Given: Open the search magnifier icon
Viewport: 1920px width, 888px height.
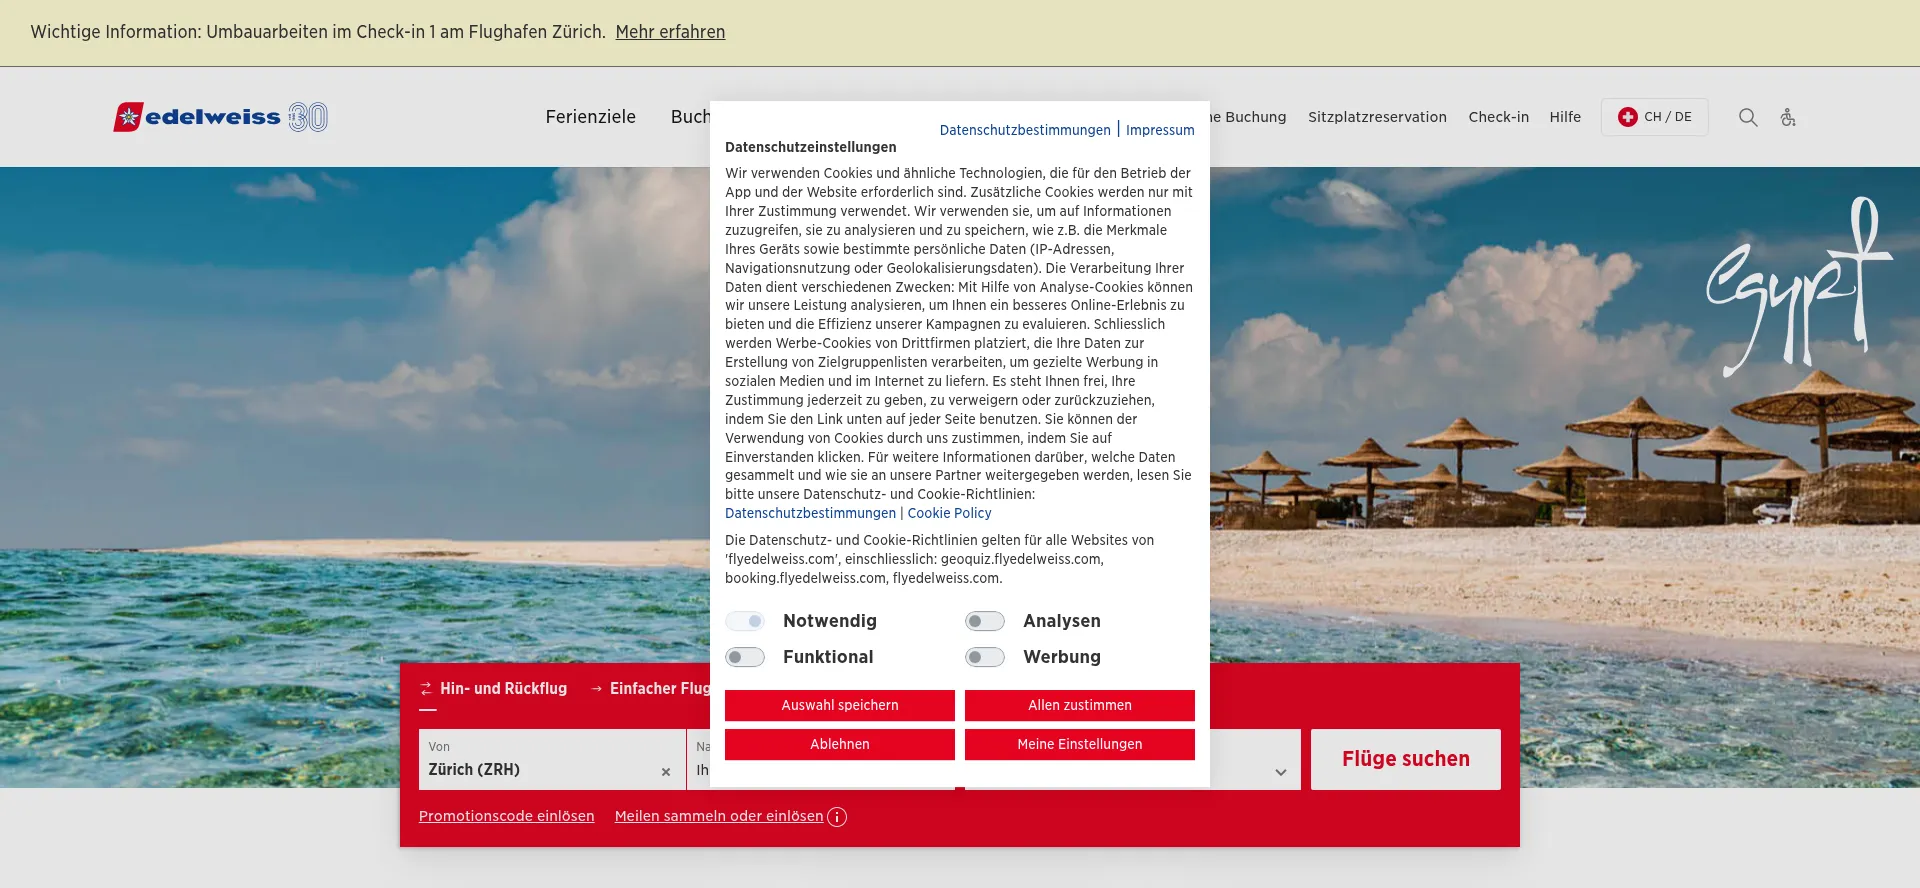Looking at the screenshot, I should pos(1747,117).
